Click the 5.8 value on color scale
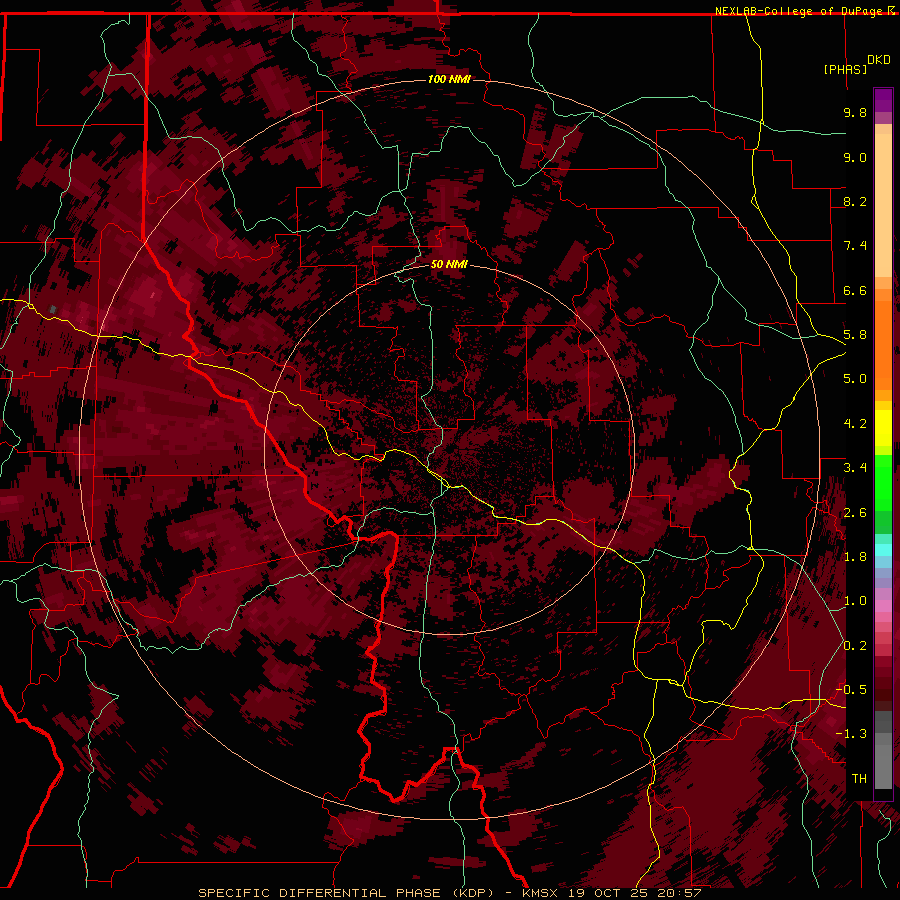This screenshot has height=900, width=900. click(855, 335)
